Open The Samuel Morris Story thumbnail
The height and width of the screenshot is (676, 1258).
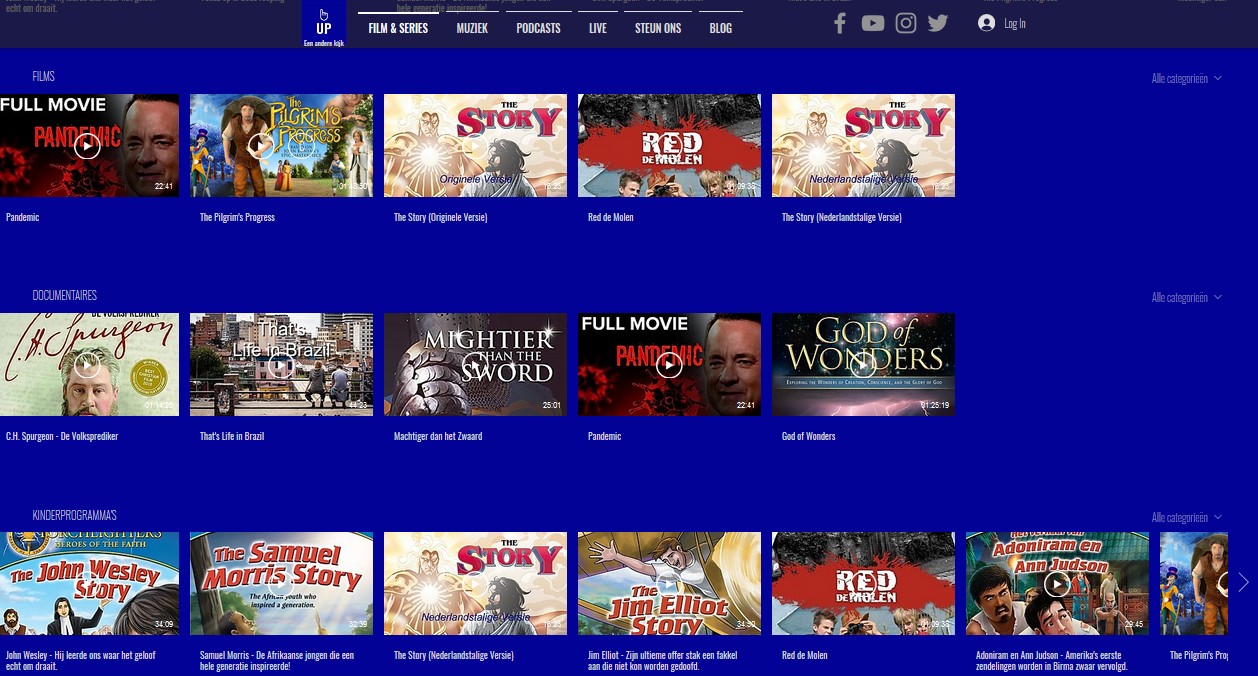[x=281, y=584]
